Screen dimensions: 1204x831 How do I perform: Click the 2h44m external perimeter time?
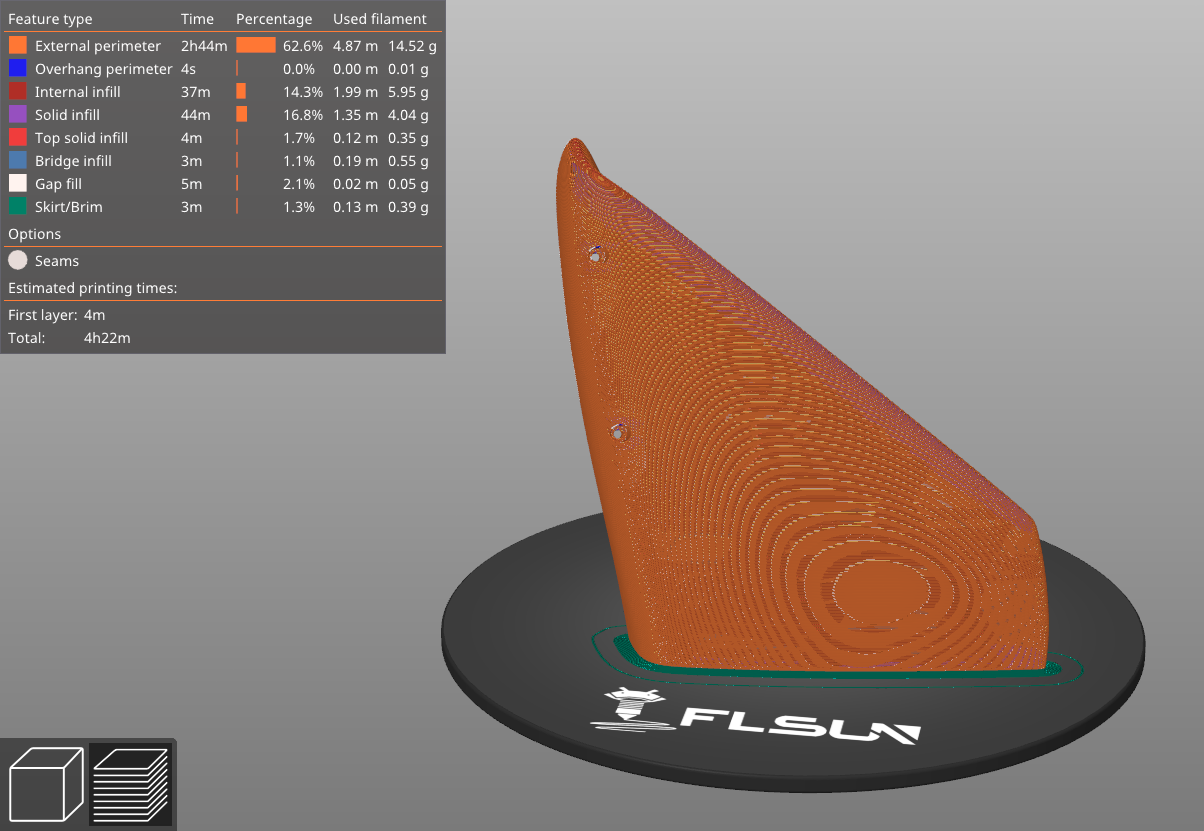205,46
